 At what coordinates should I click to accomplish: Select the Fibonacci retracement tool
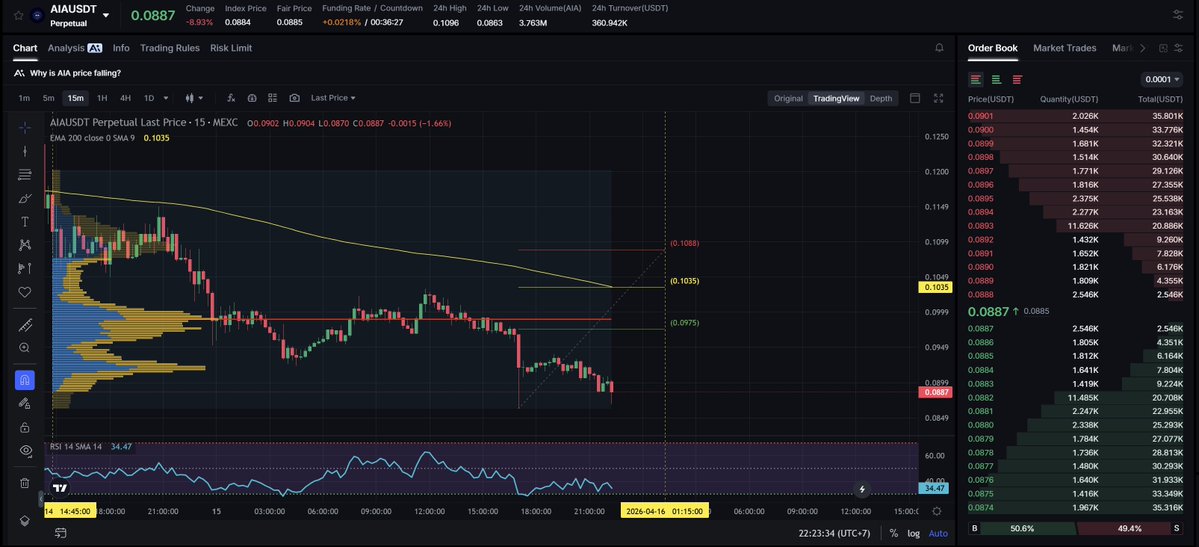tap(24, 174)
